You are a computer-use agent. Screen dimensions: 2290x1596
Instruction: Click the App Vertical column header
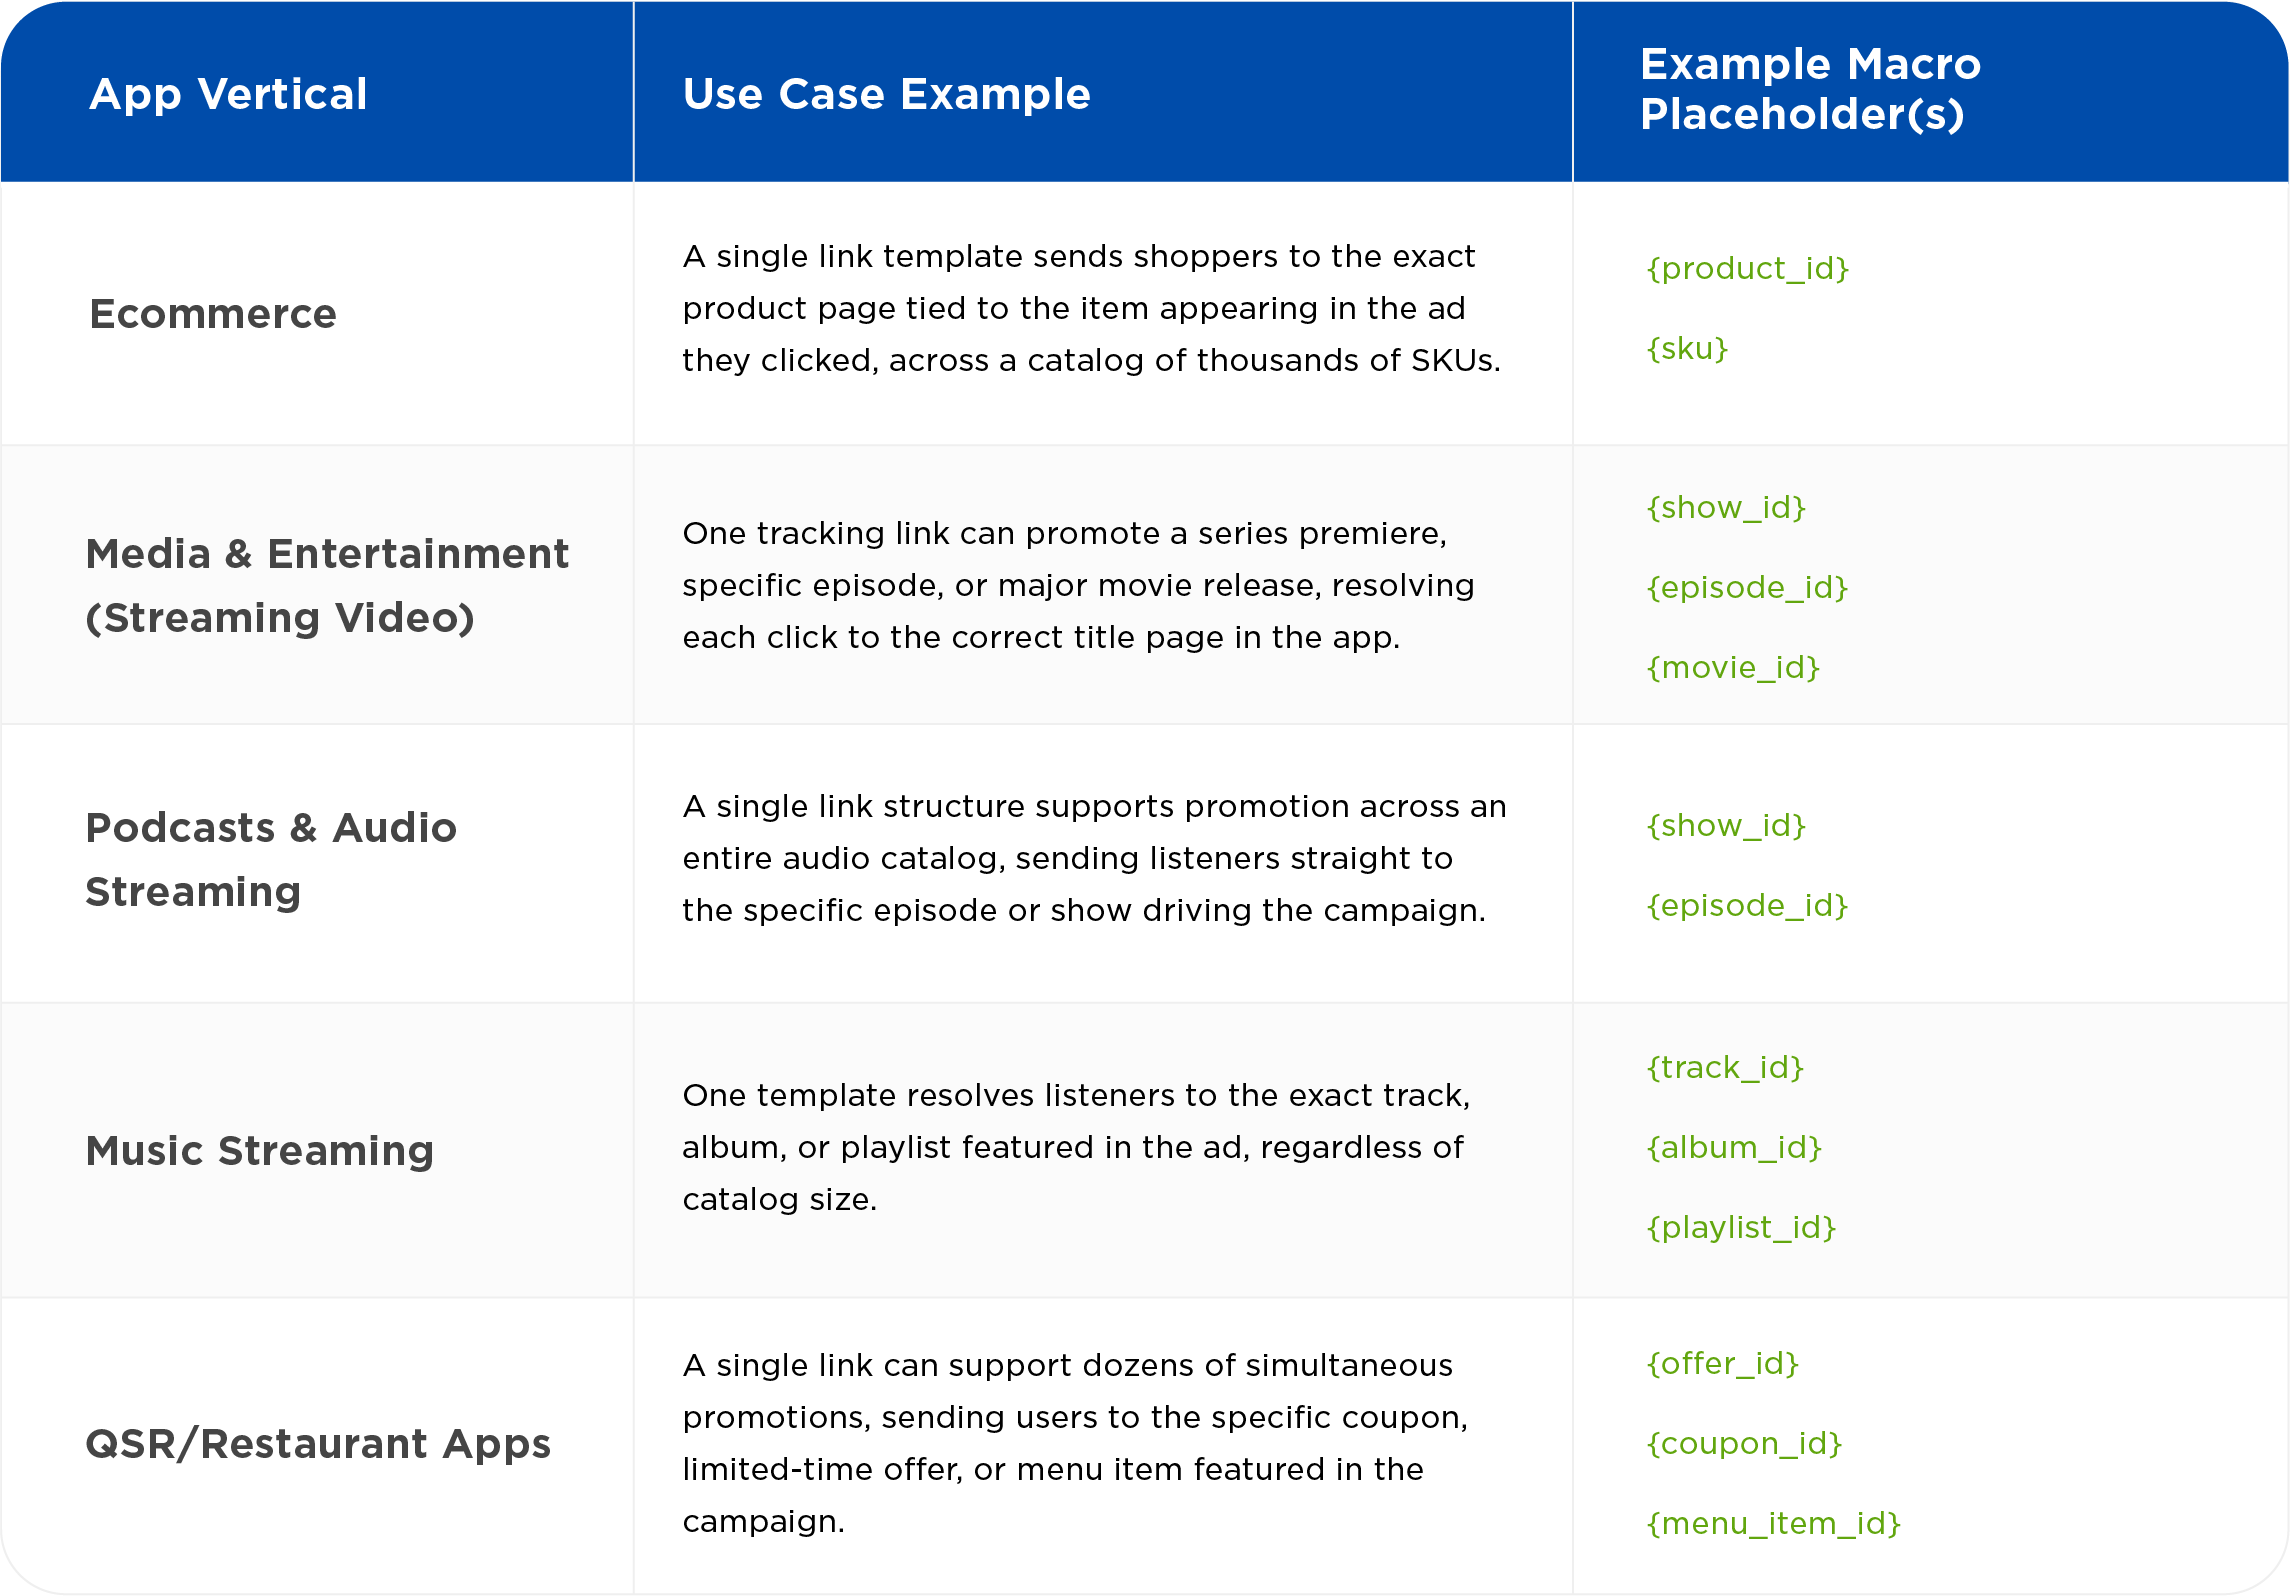(x=228, y=94)
